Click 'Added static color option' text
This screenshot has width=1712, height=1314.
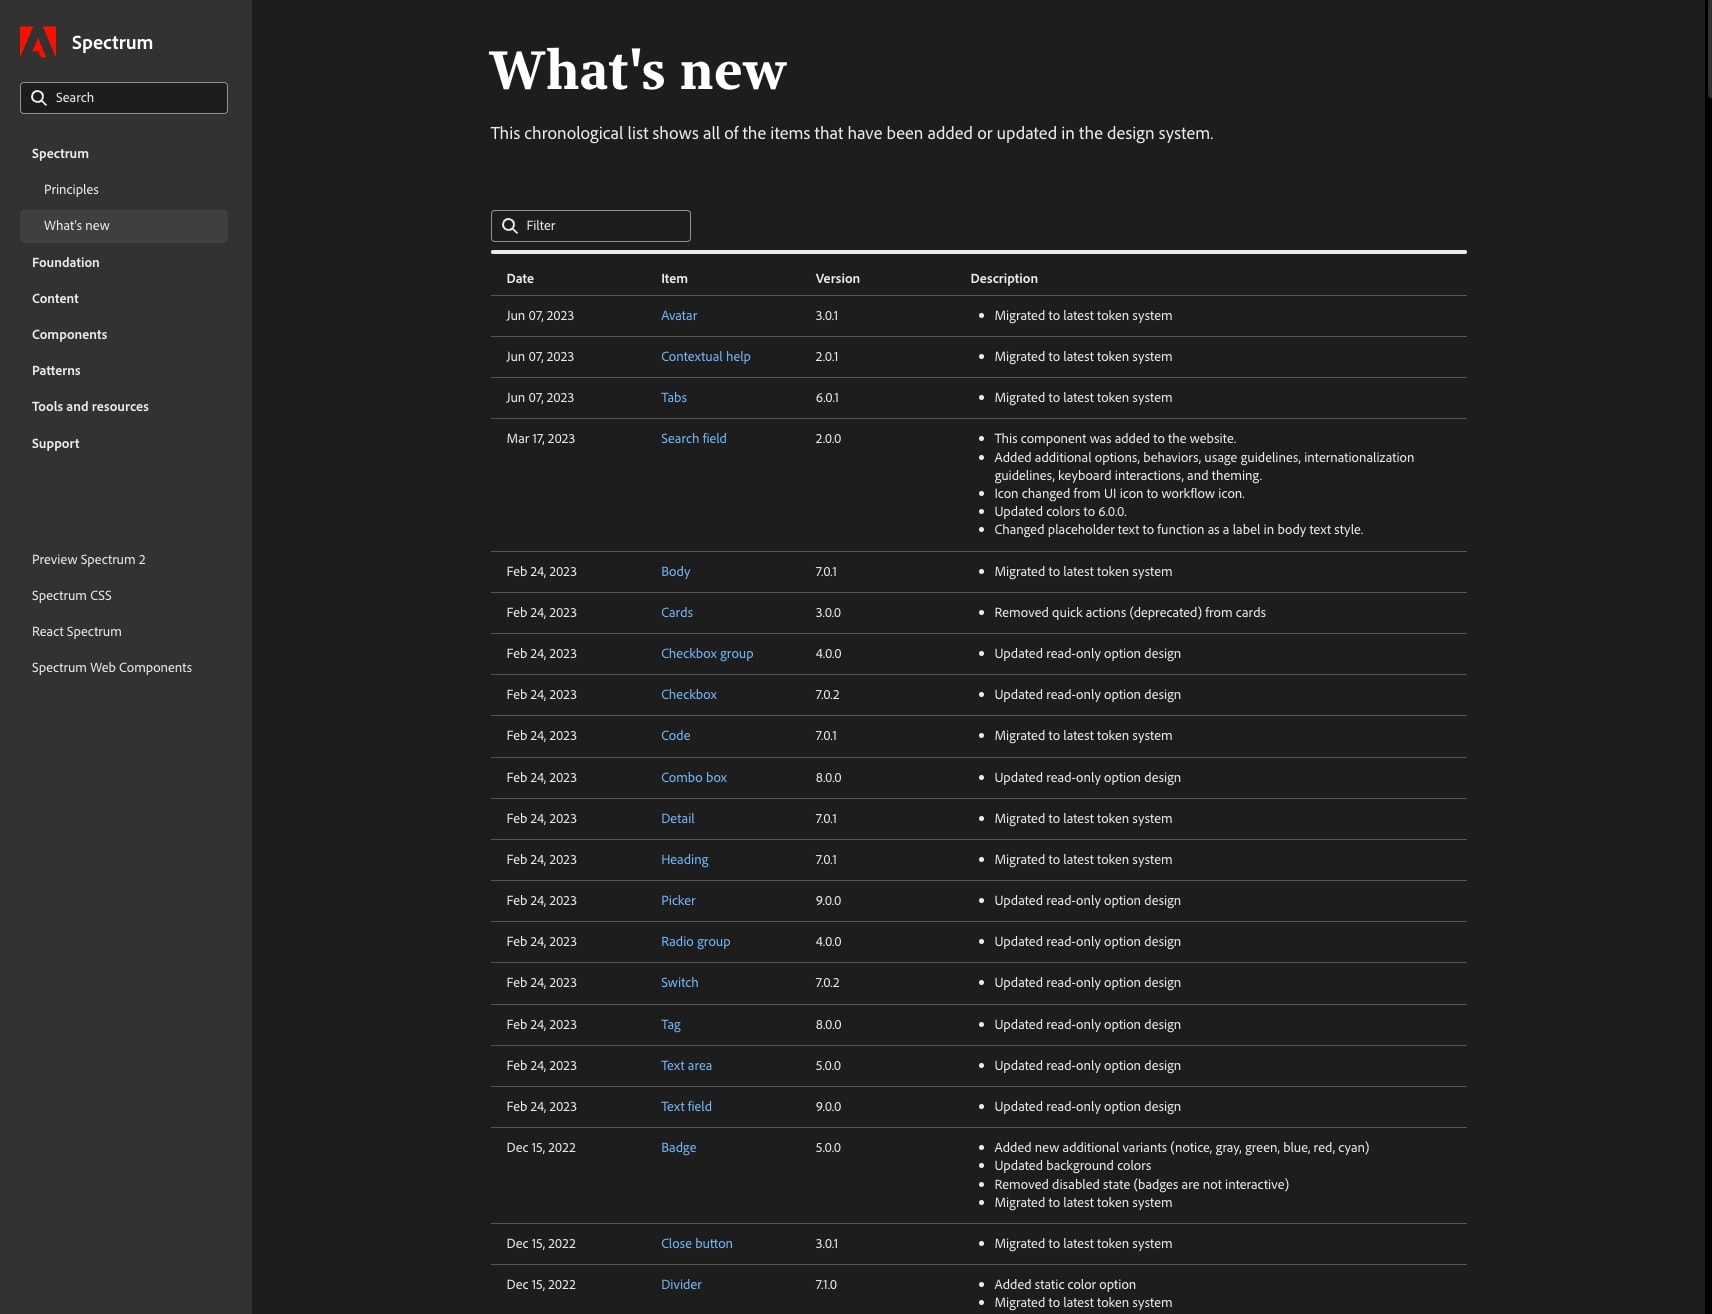pyautogui.click(x=1065, y=1285)
